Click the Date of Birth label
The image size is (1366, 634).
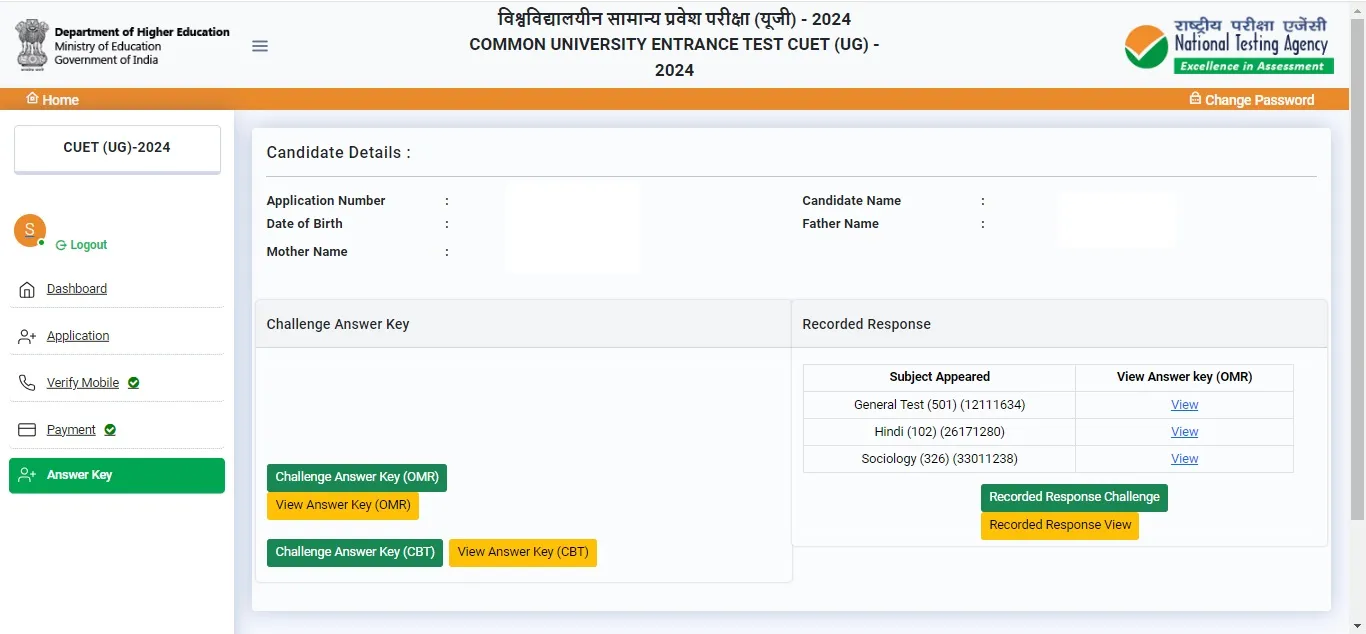(x=304, y=224)
